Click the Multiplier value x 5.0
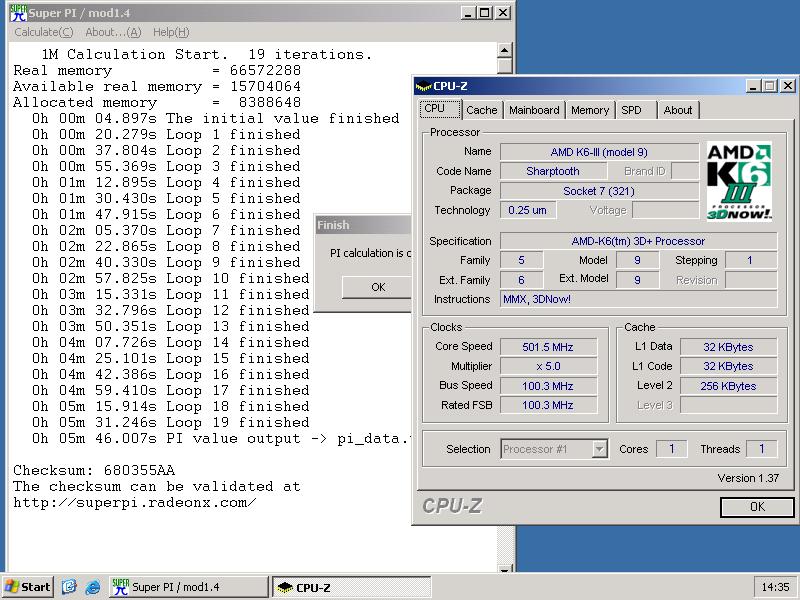The width and height of the screenshot is (800, 600). point(548,366)
